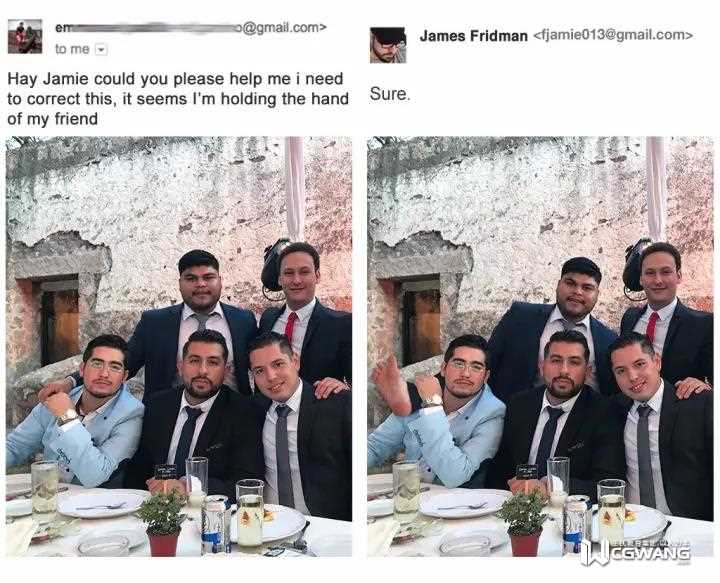Click the "to me" recipient text
Screen dimensions: 720x583
pos(72,49)
